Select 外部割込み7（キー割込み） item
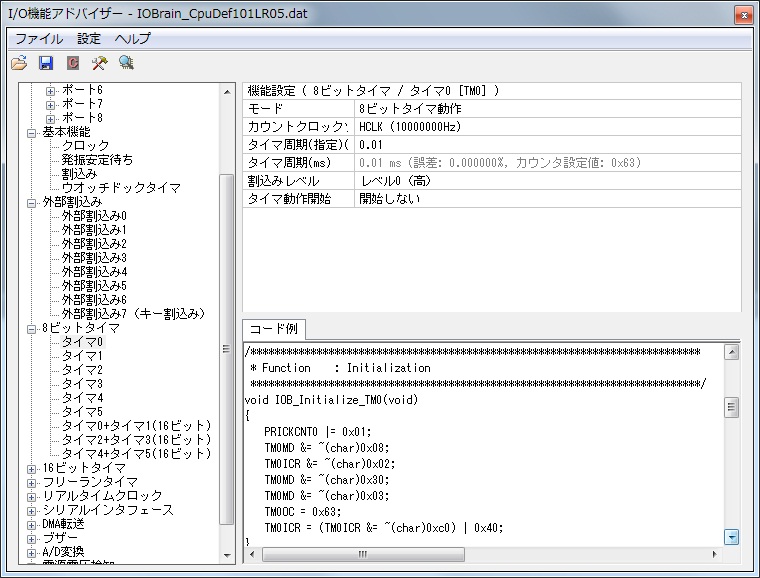Viewport: 760px width, 578px height. click(133, 314)
